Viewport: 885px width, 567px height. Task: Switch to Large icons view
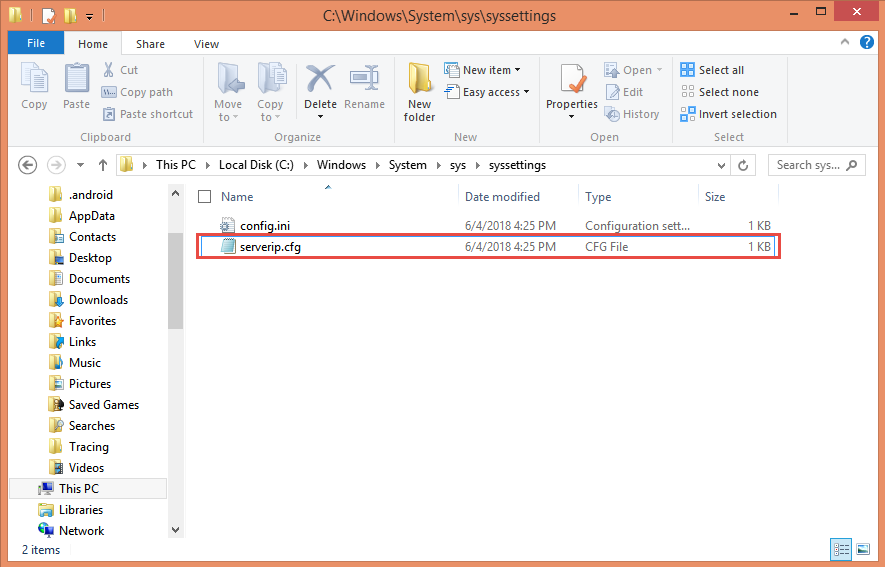[x=863, y=549]
